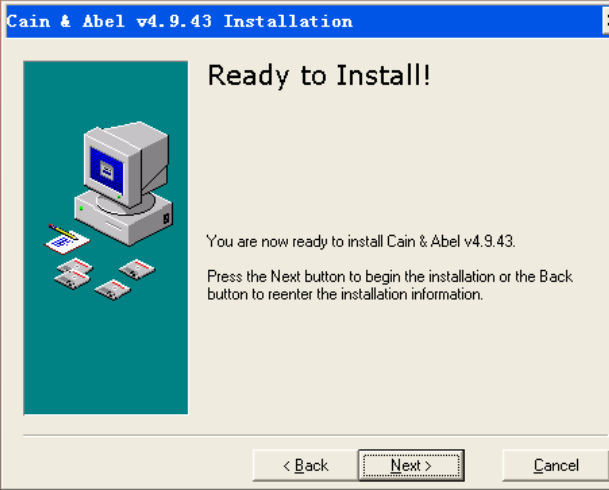Click the "Press the Next button" instruction paragraph
The height and width of the screenshot is (490, 609).
390,285
